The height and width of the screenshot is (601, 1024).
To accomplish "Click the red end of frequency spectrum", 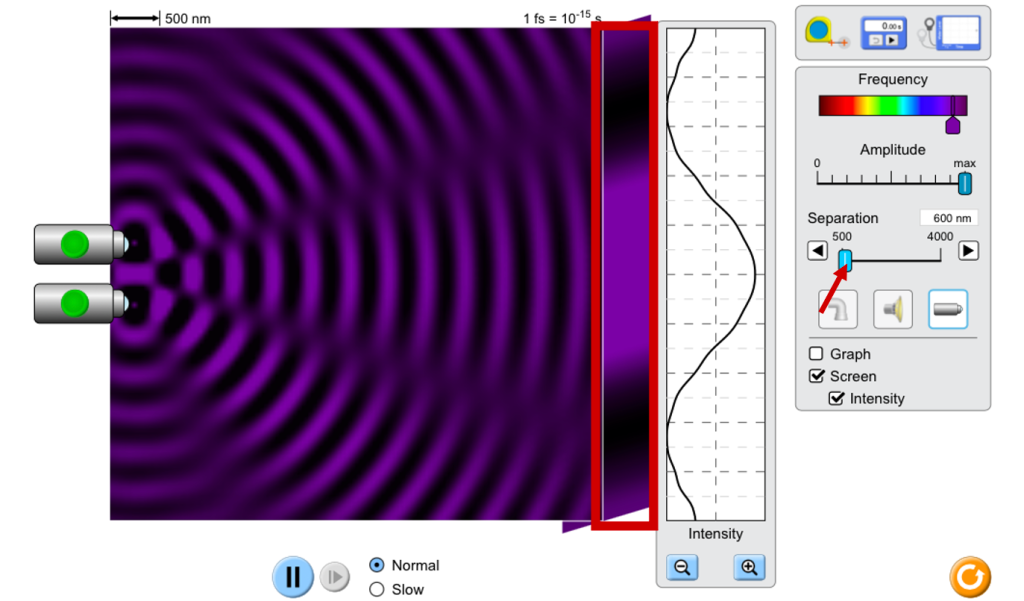I will click(828, 106).
